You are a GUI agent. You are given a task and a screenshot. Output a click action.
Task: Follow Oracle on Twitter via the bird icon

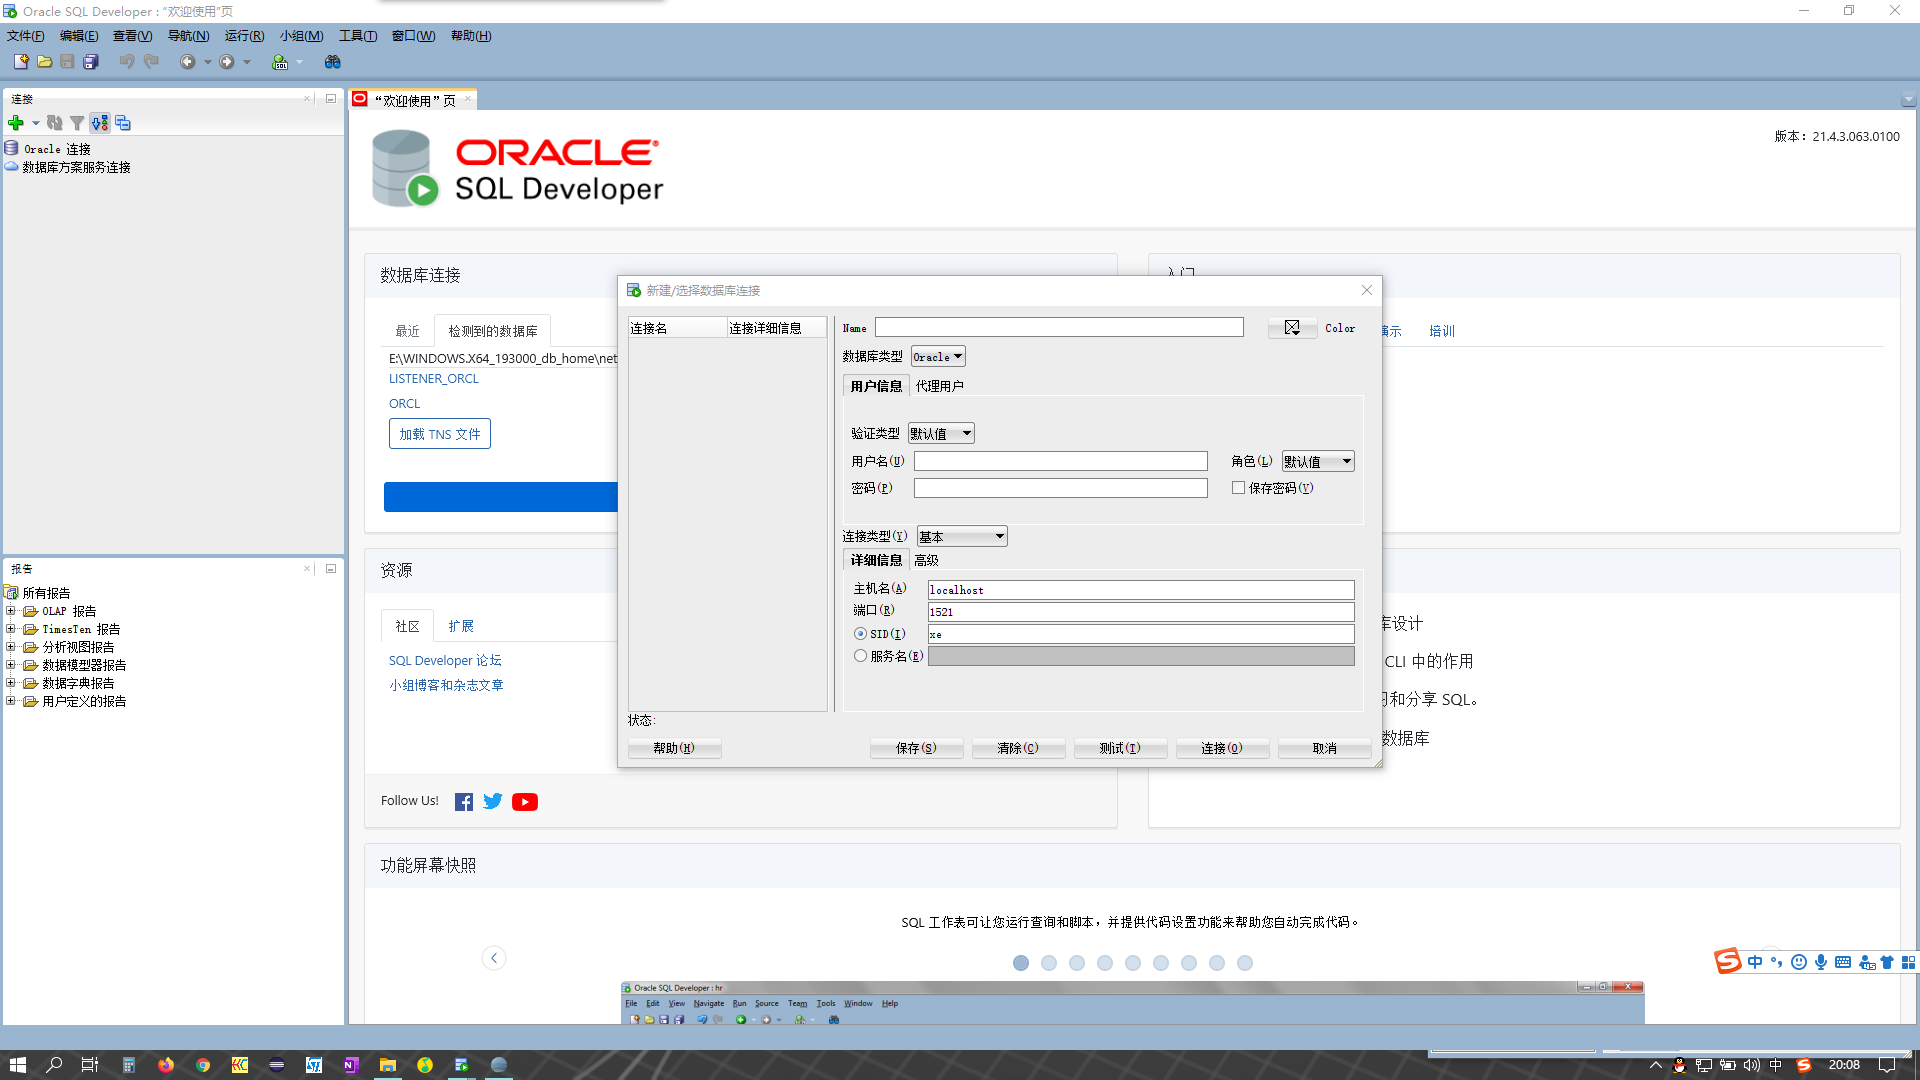492,801
